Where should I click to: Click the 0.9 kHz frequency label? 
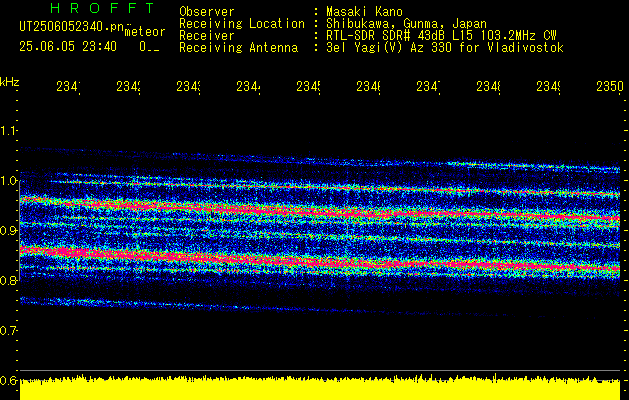coord(8,231)
